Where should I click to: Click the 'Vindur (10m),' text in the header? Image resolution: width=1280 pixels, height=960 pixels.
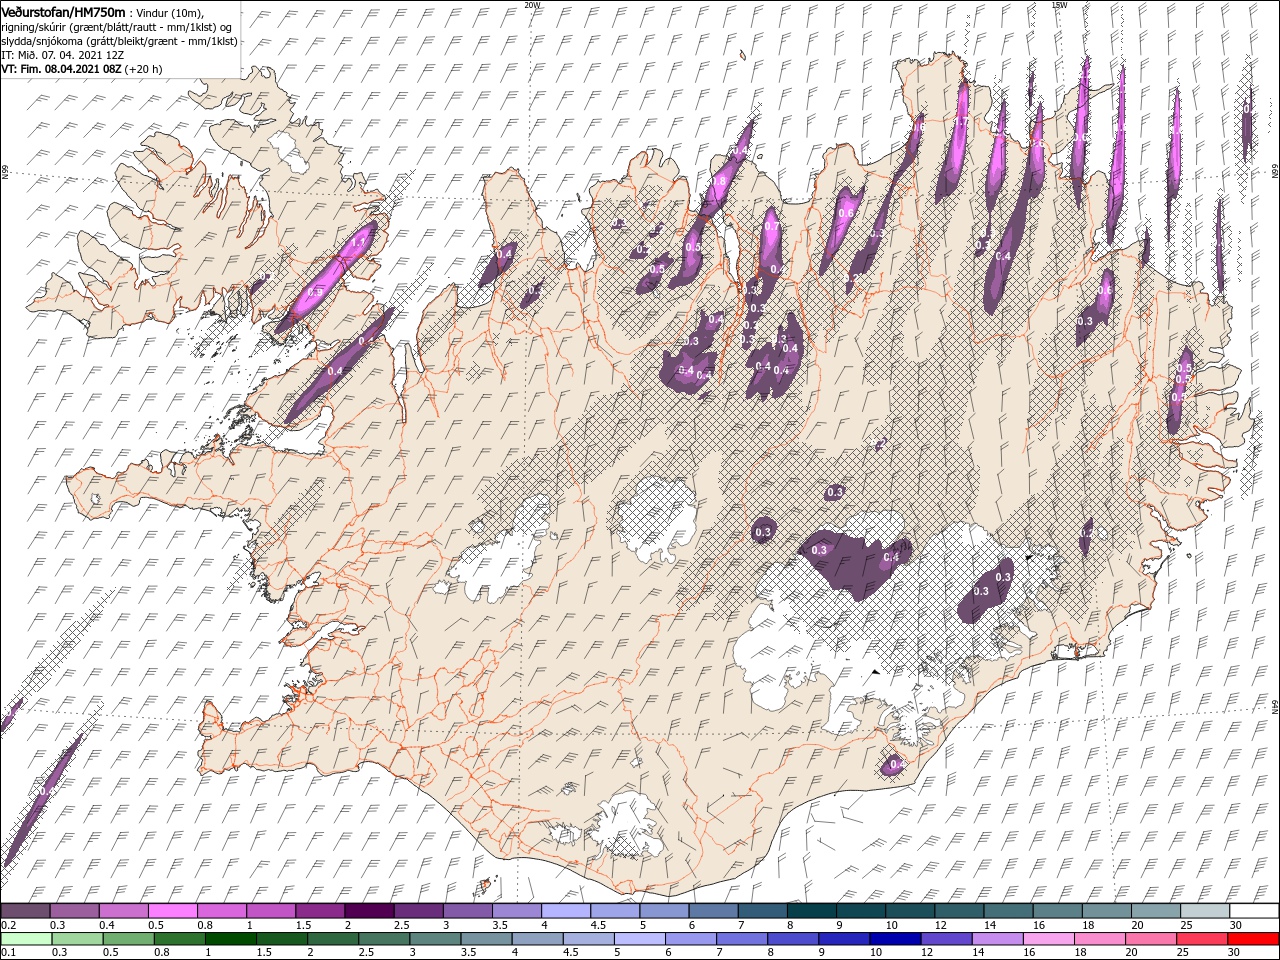[x=169, y=12]
